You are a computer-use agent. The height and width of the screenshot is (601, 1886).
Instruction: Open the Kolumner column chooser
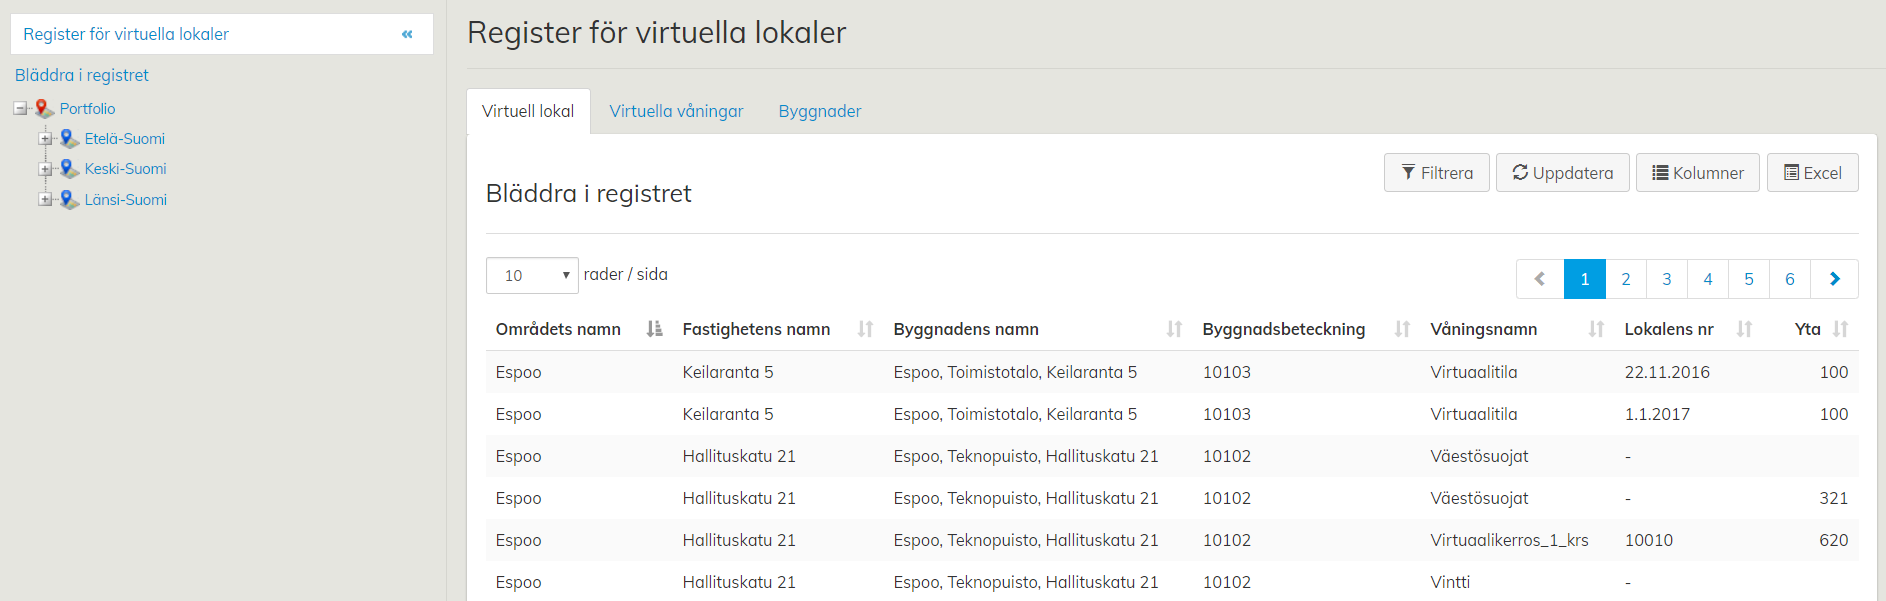point(1697,173)
